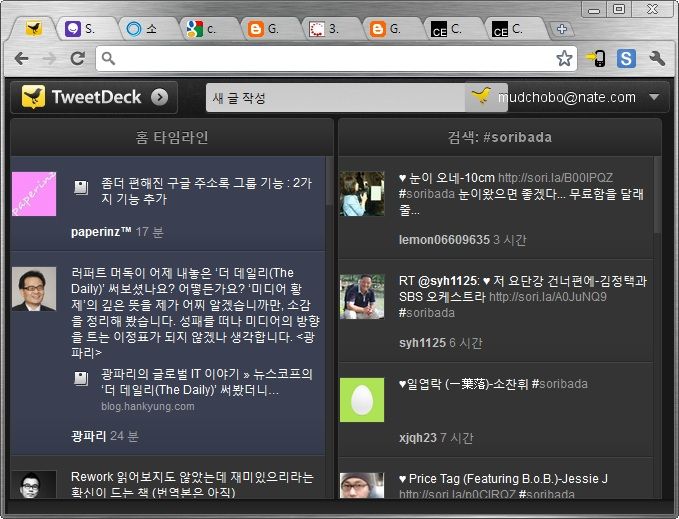Viewport: 679px width, 519px height.
Task: Click the 홈 타임라인 column header
Action: (x=172, y=137)
